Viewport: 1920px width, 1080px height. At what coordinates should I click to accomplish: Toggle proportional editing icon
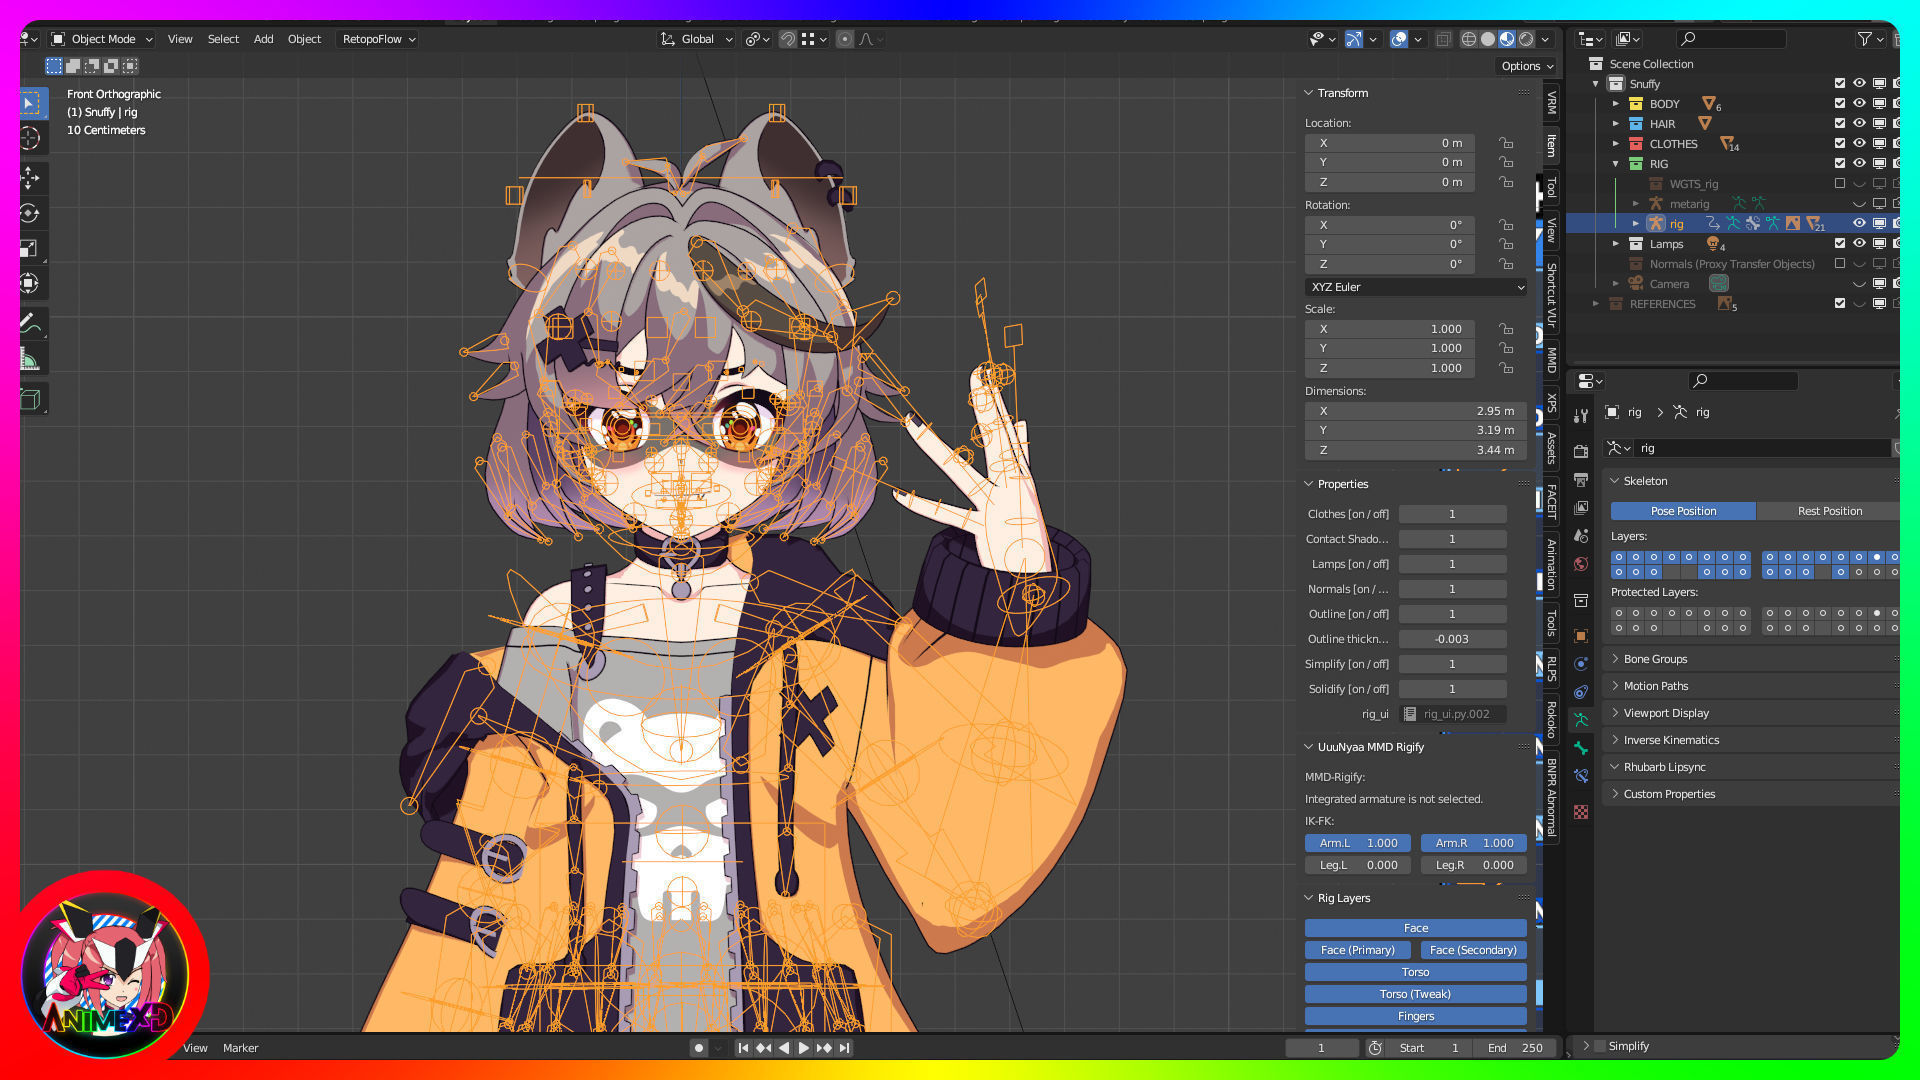(x=845, y=39)
